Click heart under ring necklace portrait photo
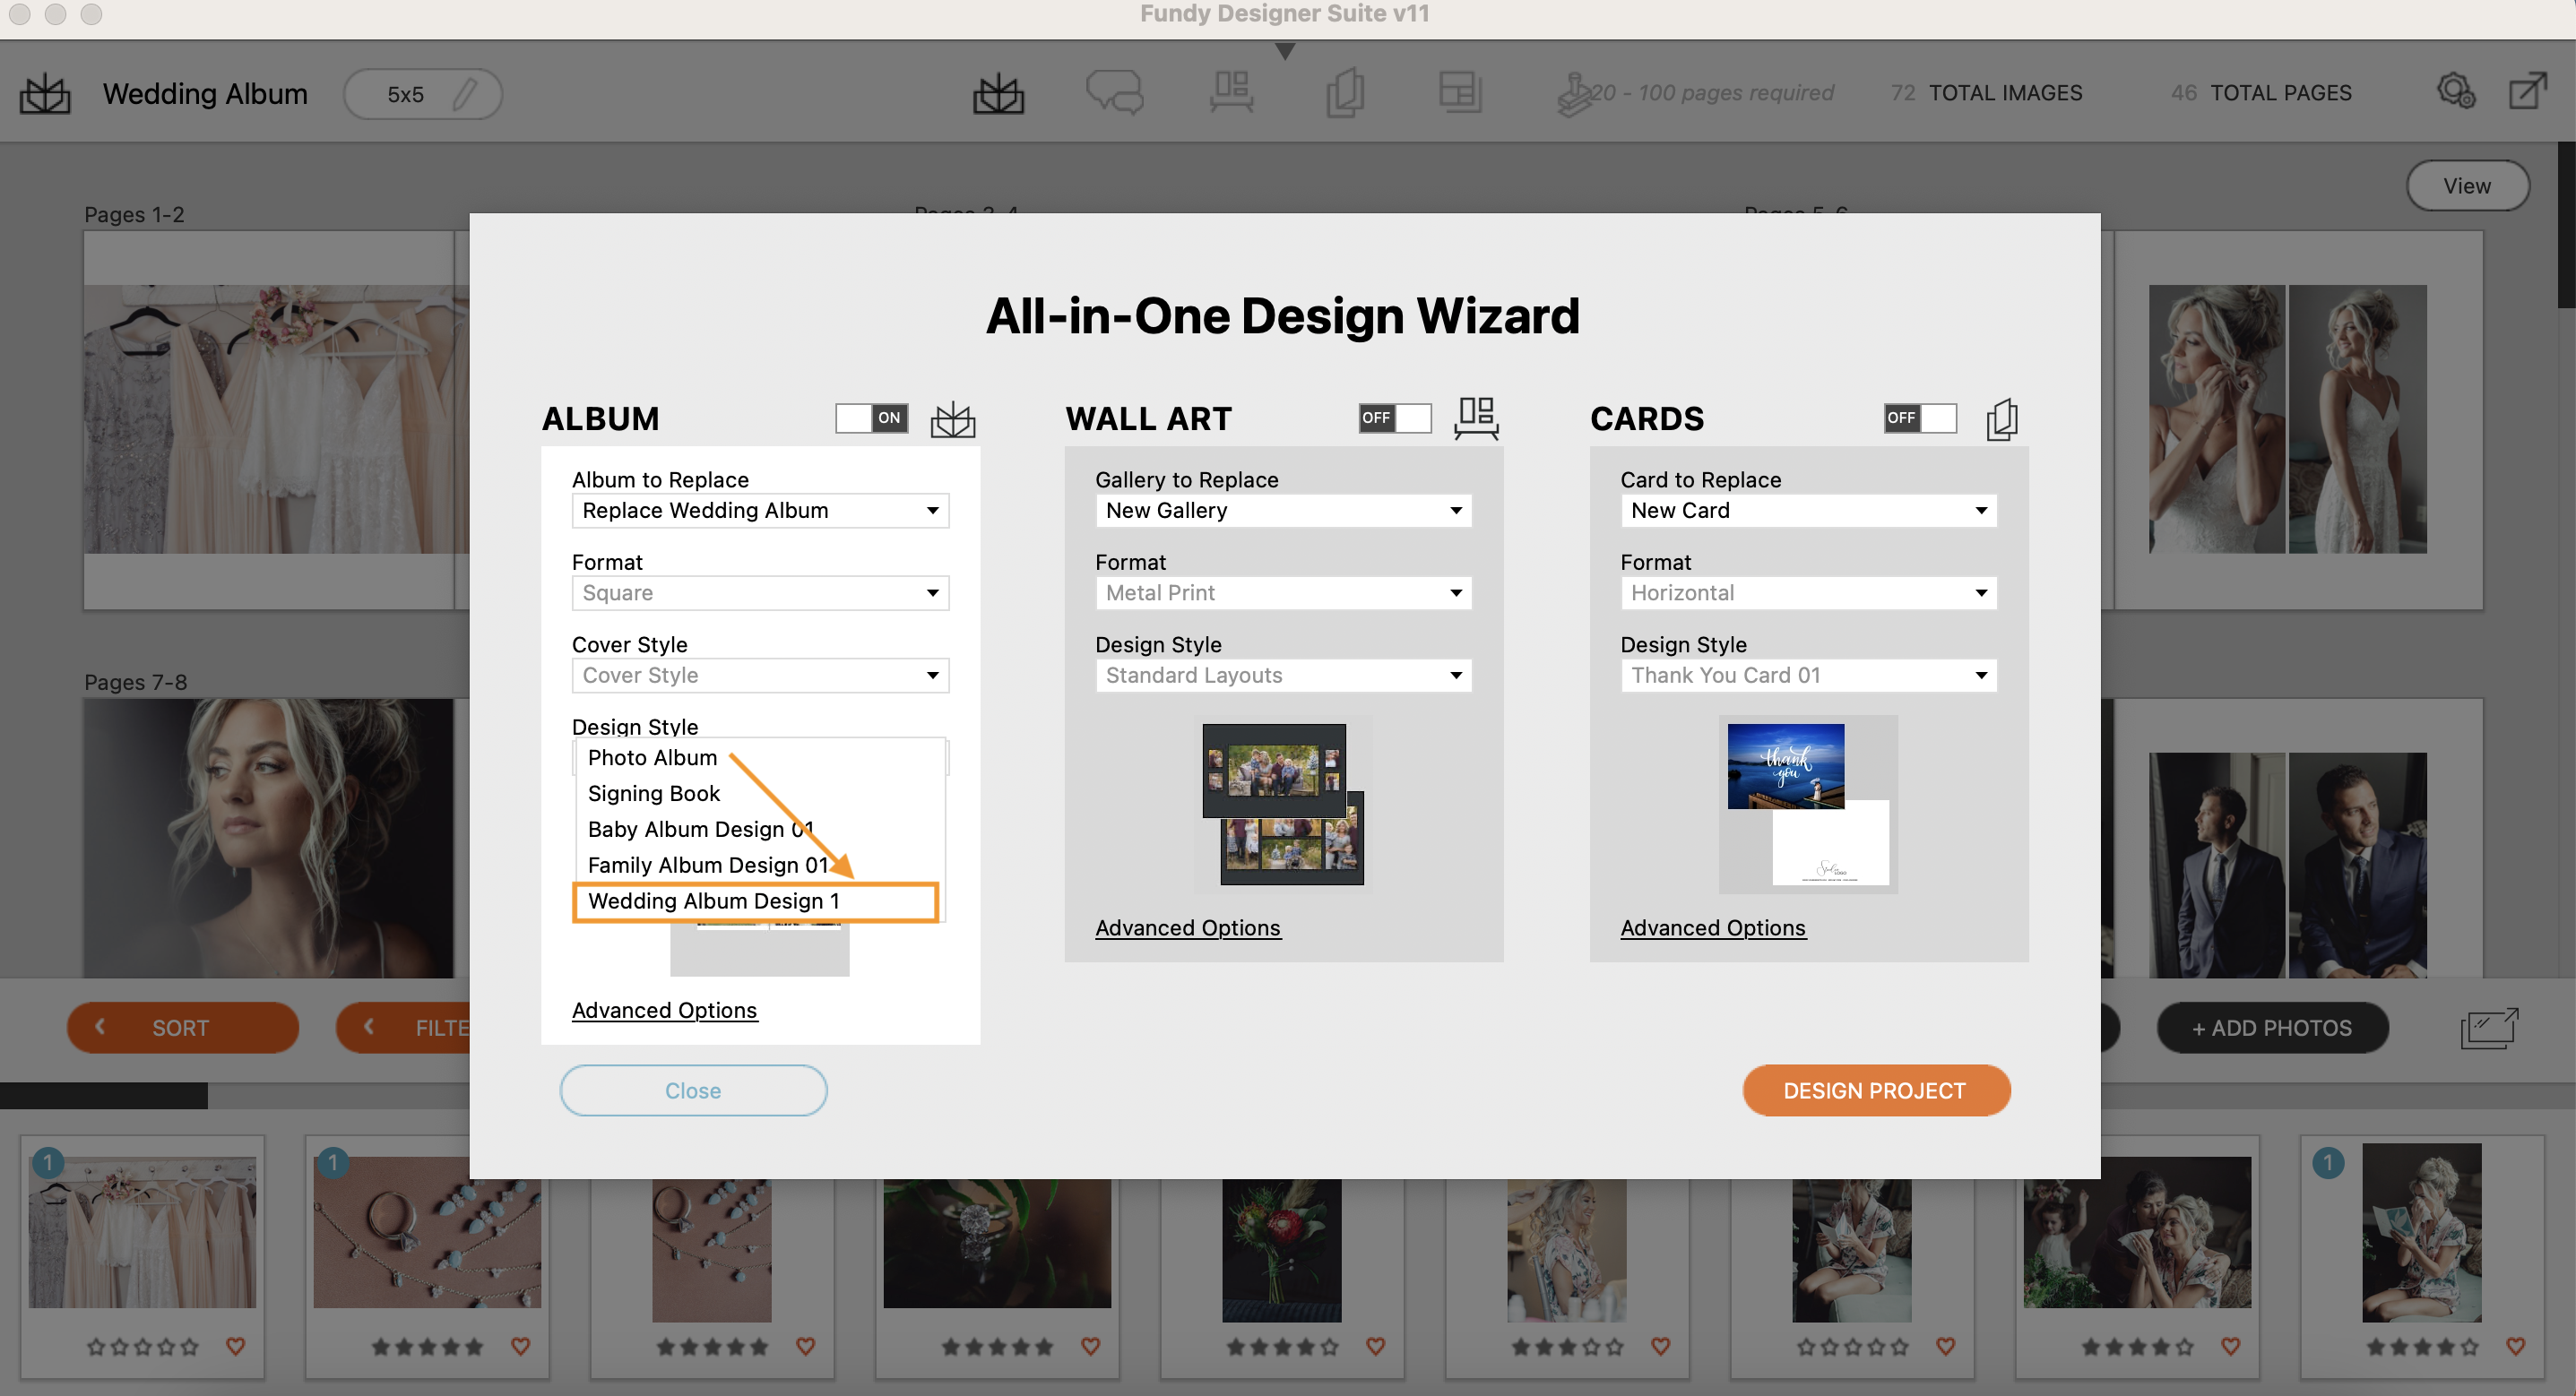 [805, 1346]
